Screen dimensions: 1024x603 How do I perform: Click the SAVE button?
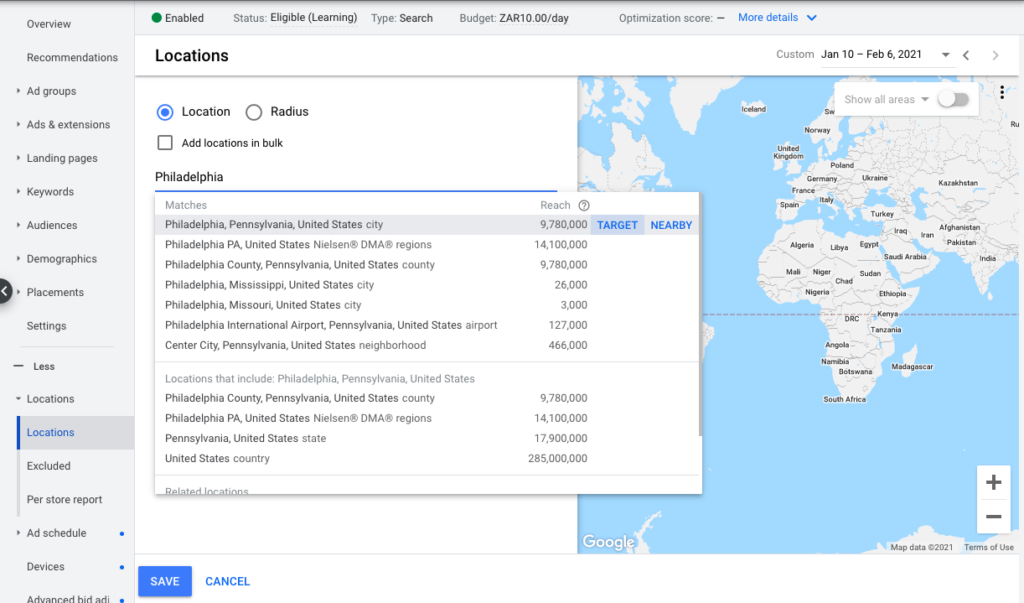click(165, 581)
